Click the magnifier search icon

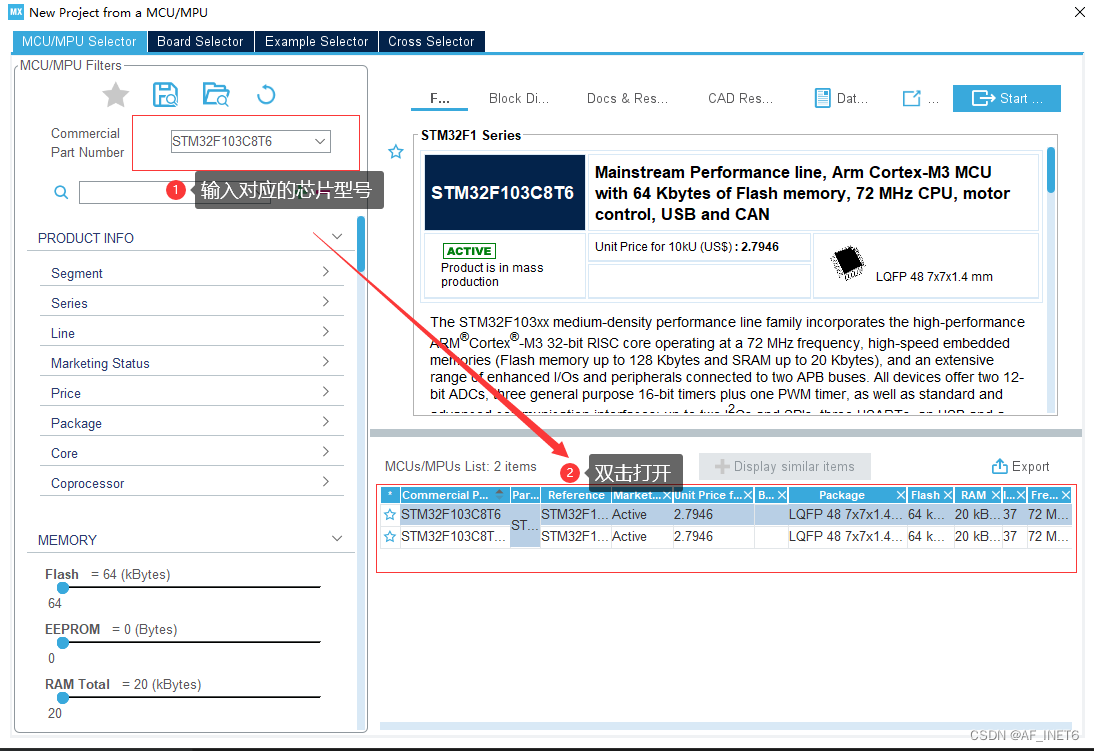[61, 192]
